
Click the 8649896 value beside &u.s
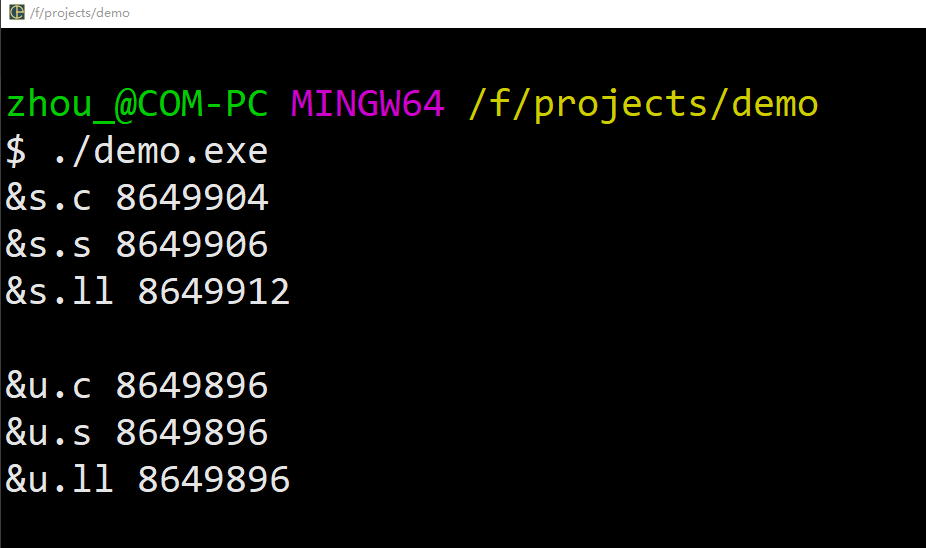pos(192,433)
